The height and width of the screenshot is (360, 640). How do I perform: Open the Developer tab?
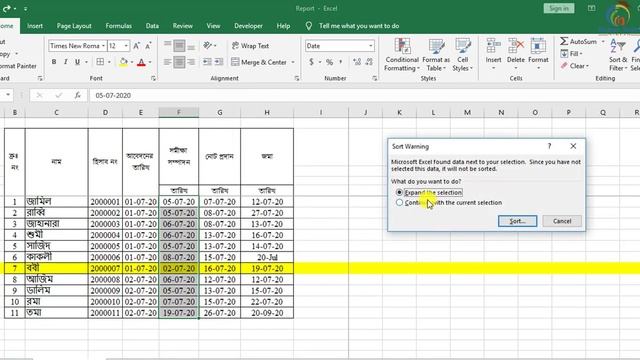248,26
